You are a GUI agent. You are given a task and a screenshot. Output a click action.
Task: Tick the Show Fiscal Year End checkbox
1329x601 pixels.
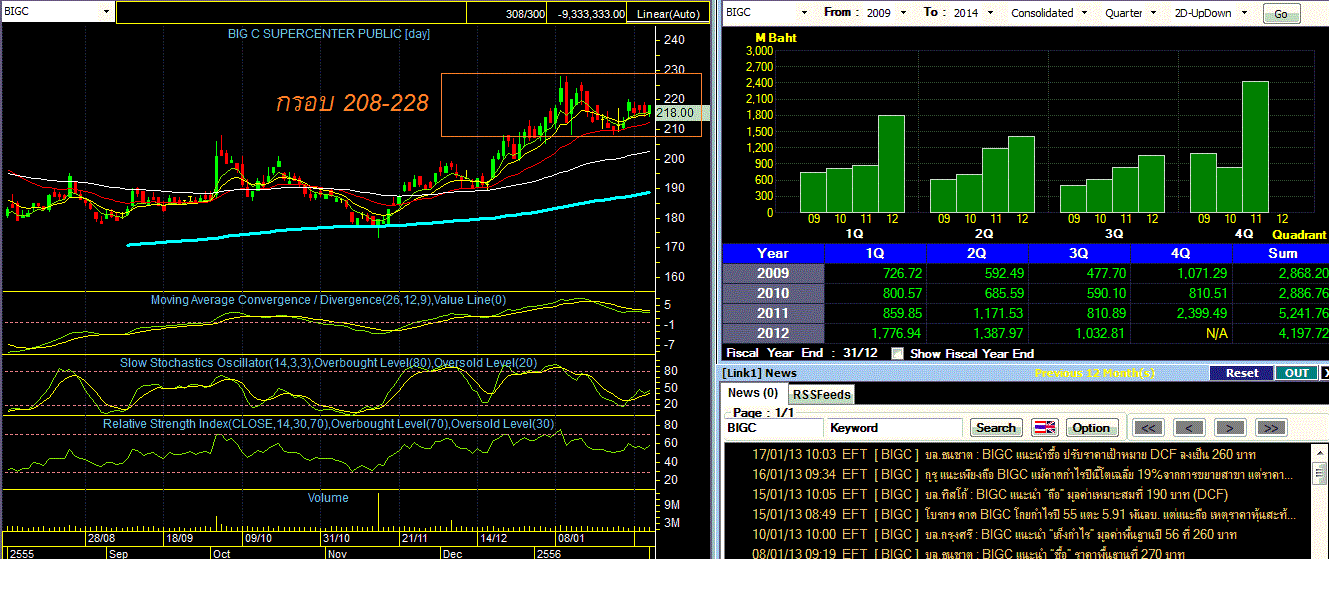[x=897, y=353]
